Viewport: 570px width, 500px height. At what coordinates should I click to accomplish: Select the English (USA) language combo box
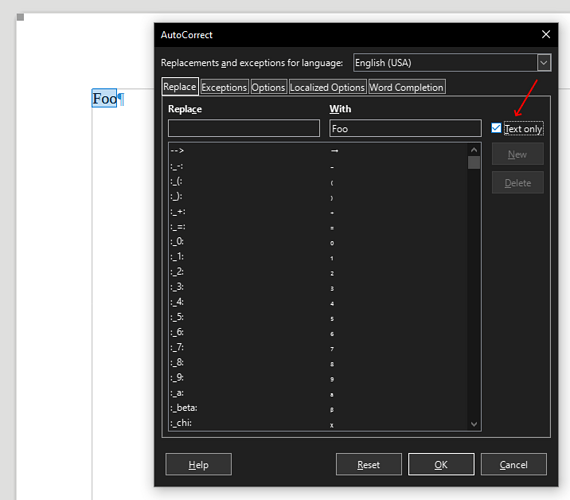452,63
